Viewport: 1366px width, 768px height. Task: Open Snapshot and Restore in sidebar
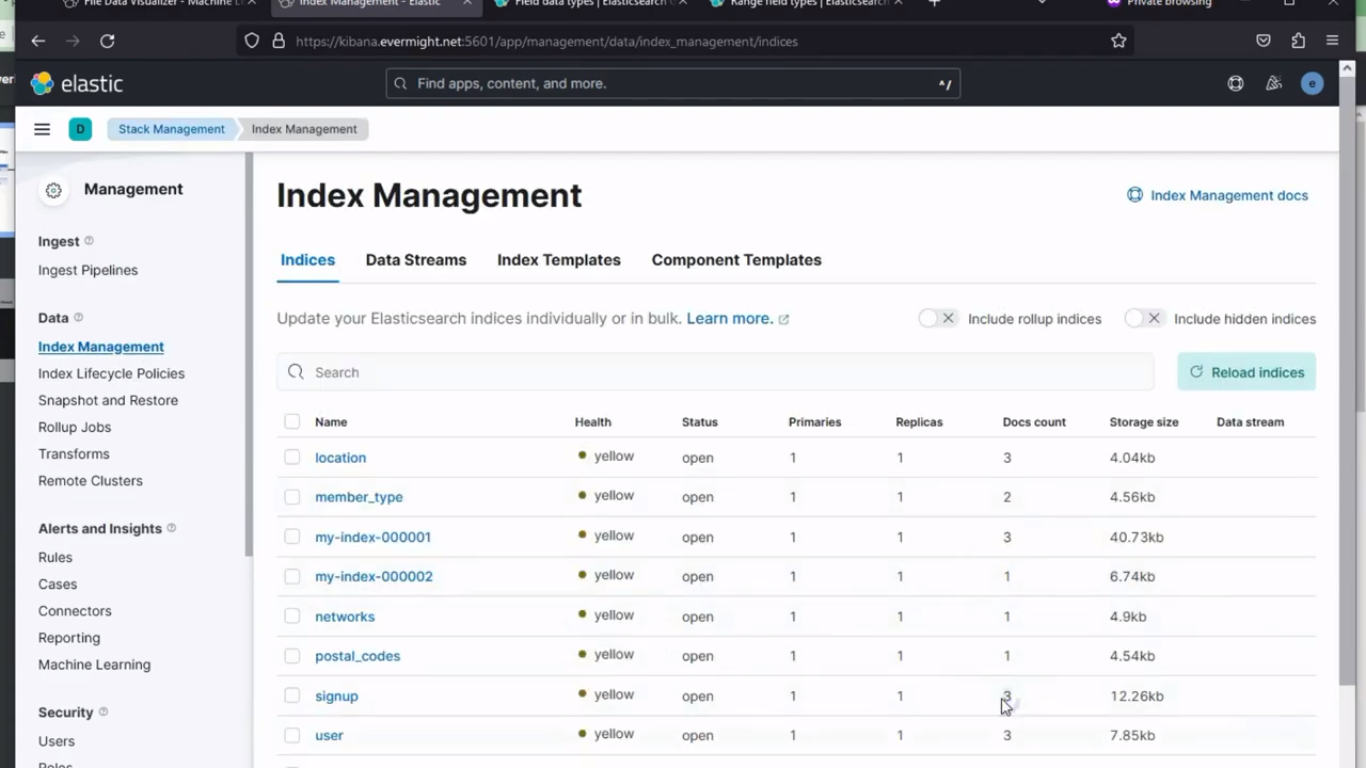(x=108, y=400)
